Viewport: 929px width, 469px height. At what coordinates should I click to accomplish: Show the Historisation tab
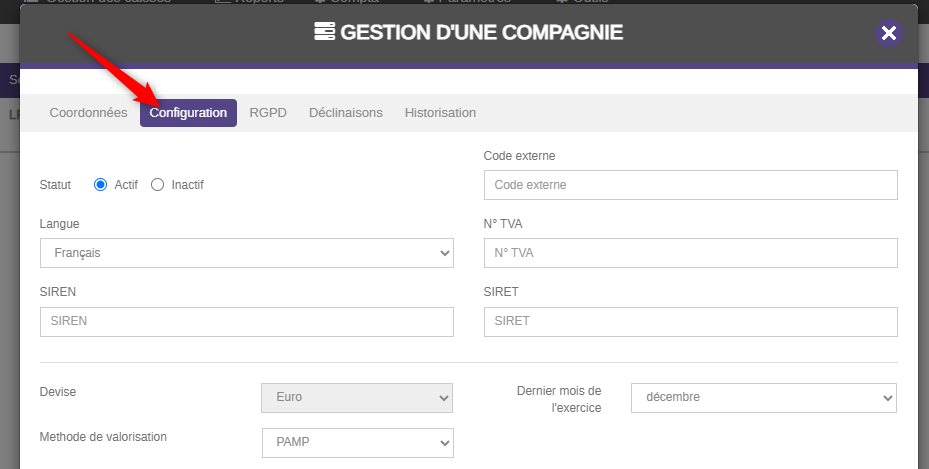[x=440, y=113]
